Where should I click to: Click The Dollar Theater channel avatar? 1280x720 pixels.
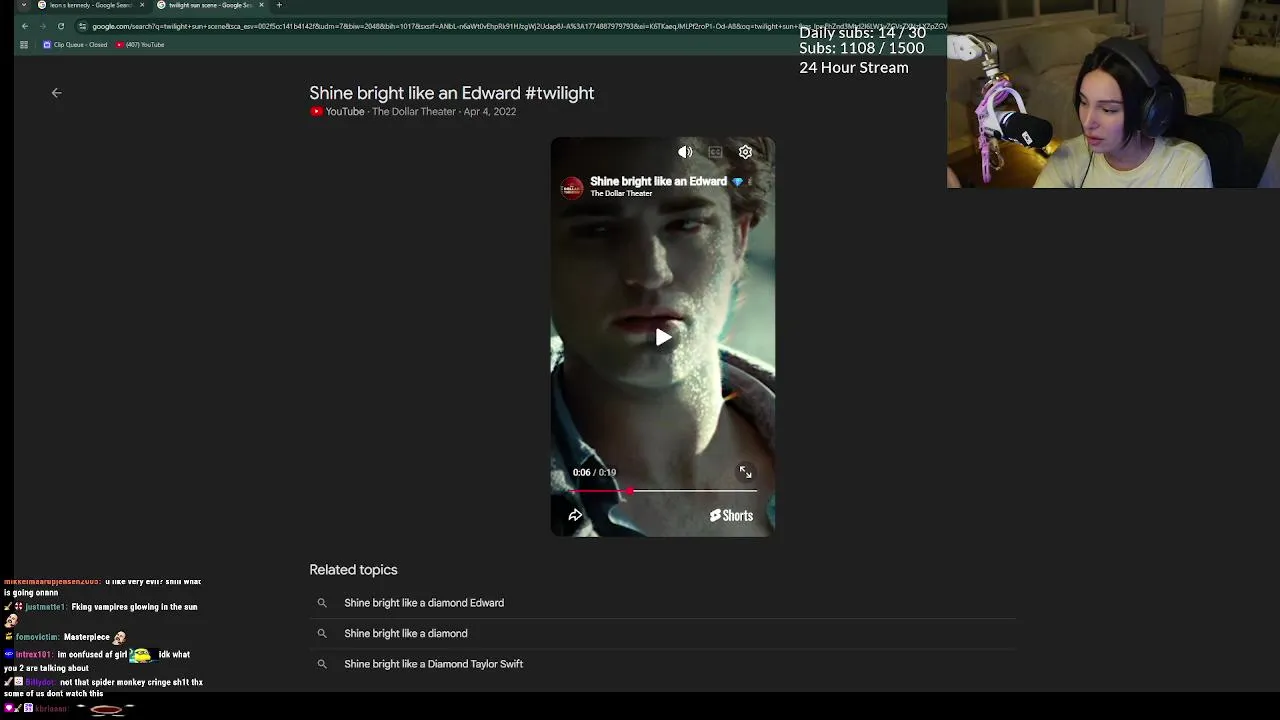pyautogui.click(x=571, y=188)
